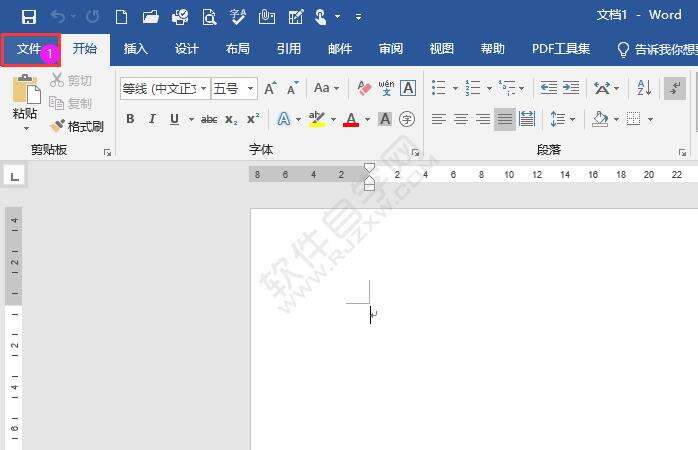Viewport: 698px width, 450px height.
Task: Switch to the 引用 tab
Action: pyautogui.click(x=288, y=49)
